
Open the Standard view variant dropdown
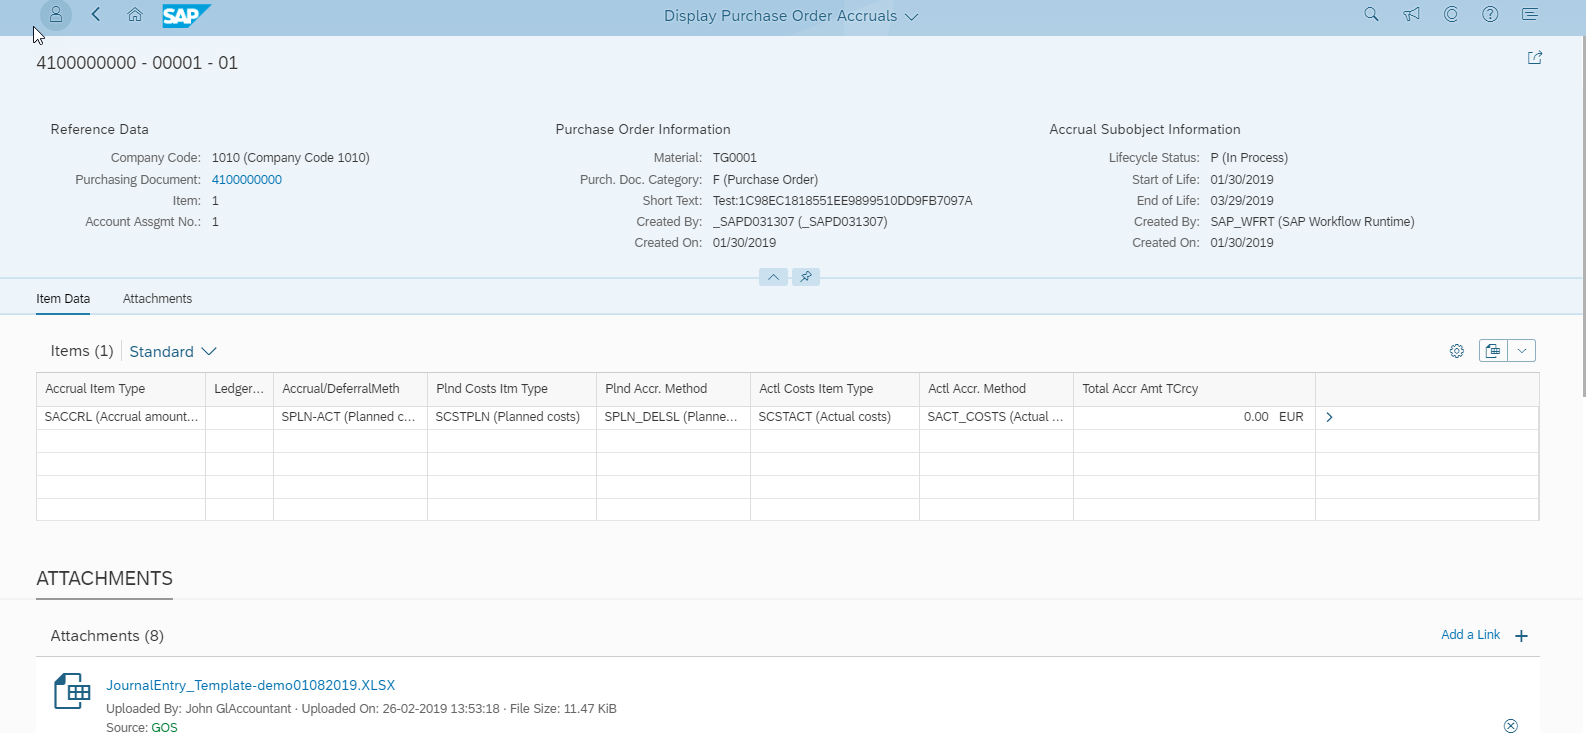click(173, 352)
